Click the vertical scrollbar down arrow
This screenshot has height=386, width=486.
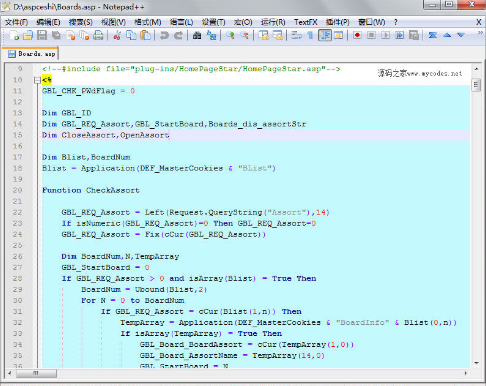[476, 363]
